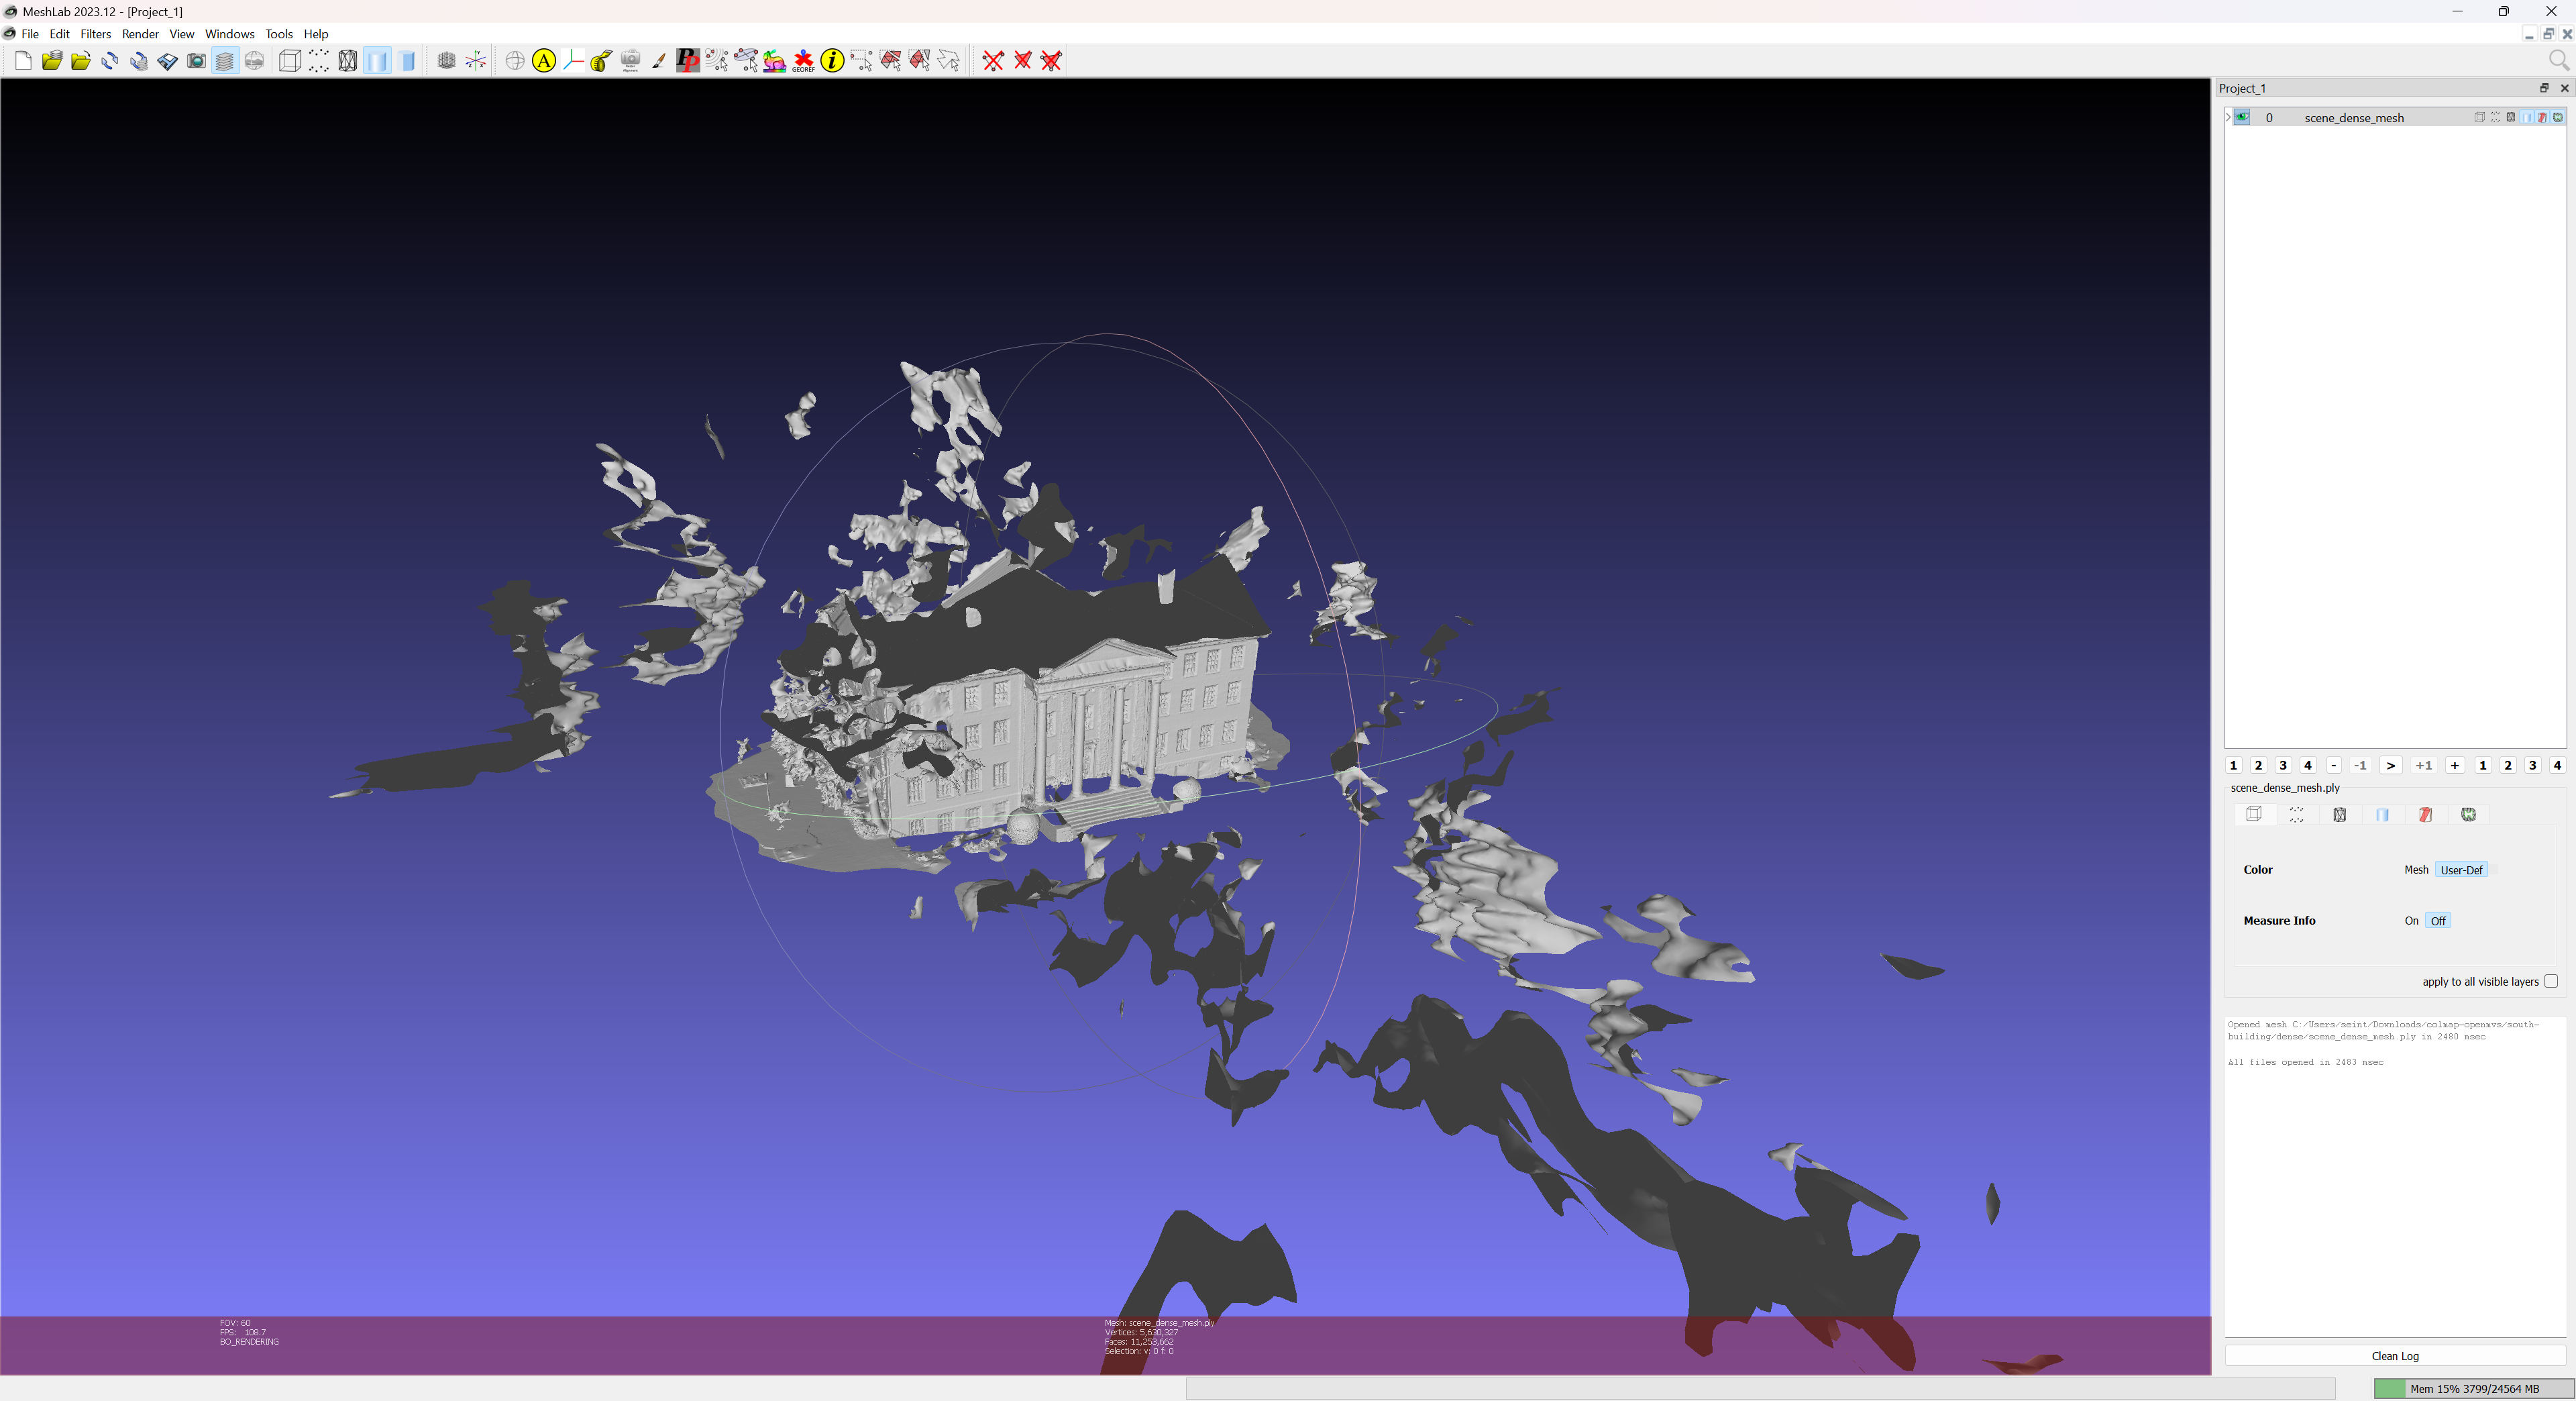Turn Measure Info On
The image size is (2576, 1401).
point(2411,921)
